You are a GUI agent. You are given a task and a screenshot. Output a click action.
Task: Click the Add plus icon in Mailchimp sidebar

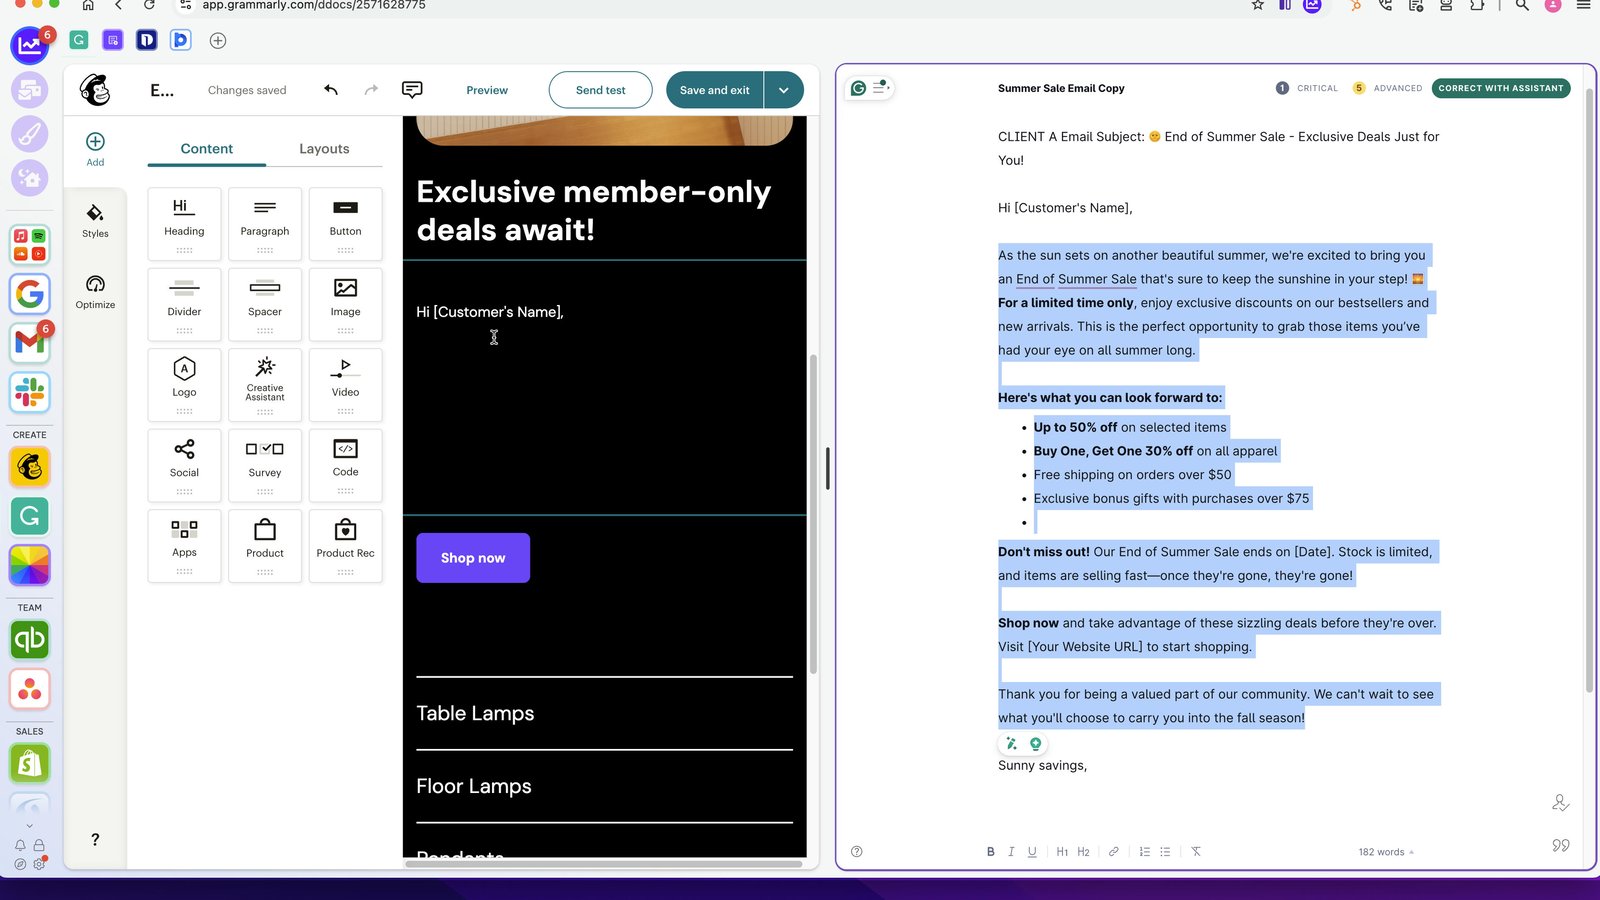pos(95,142)
